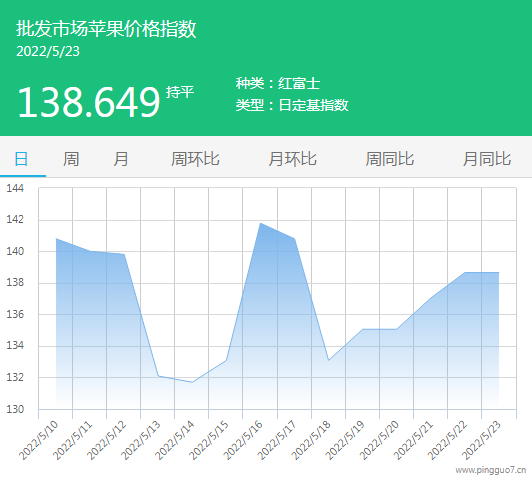Click the 2022/5/18 dip data point
The image size is (532, 482).
click(x=328, y=360)
